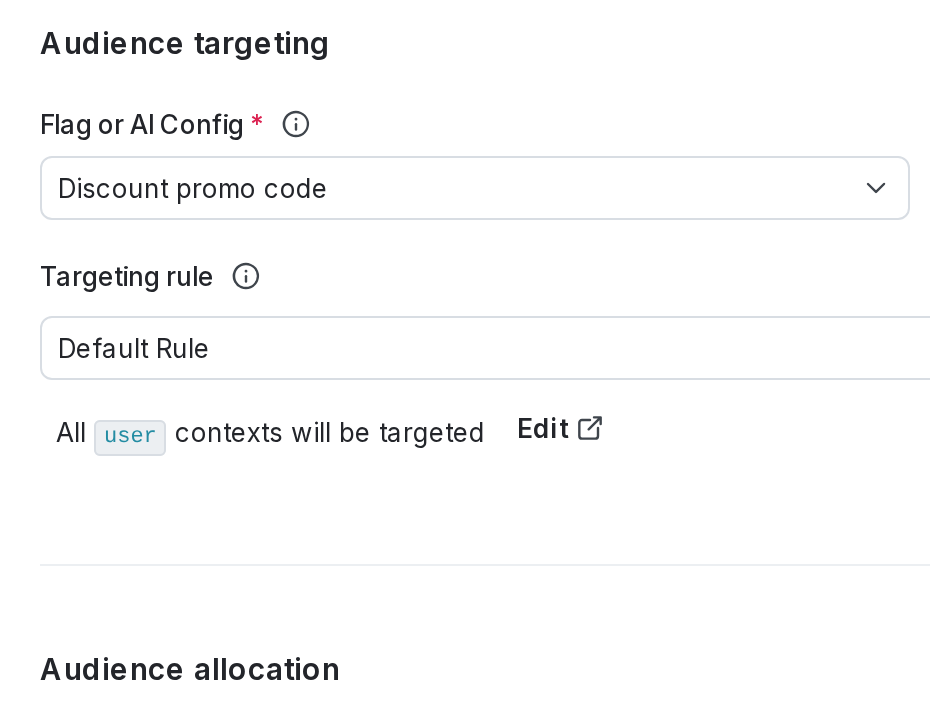Open the targeting rule editor via Edit
This screenshot has width=930, height=706.
point(542,429)
